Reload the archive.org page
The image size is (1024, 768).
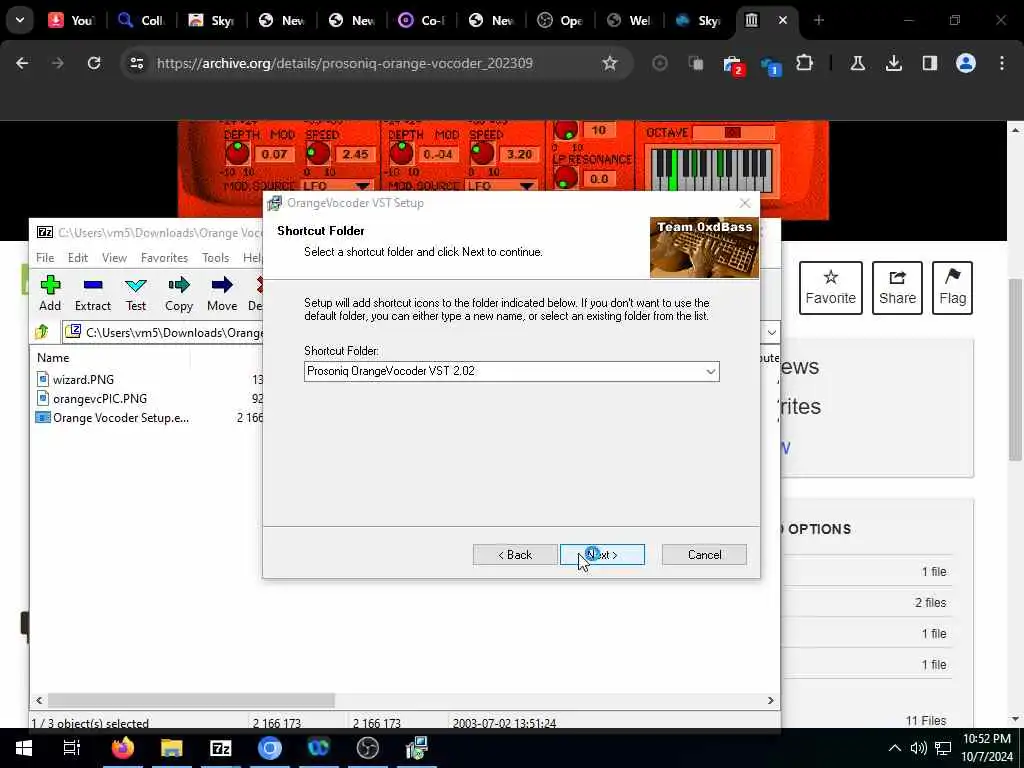(x=94, y=63)
